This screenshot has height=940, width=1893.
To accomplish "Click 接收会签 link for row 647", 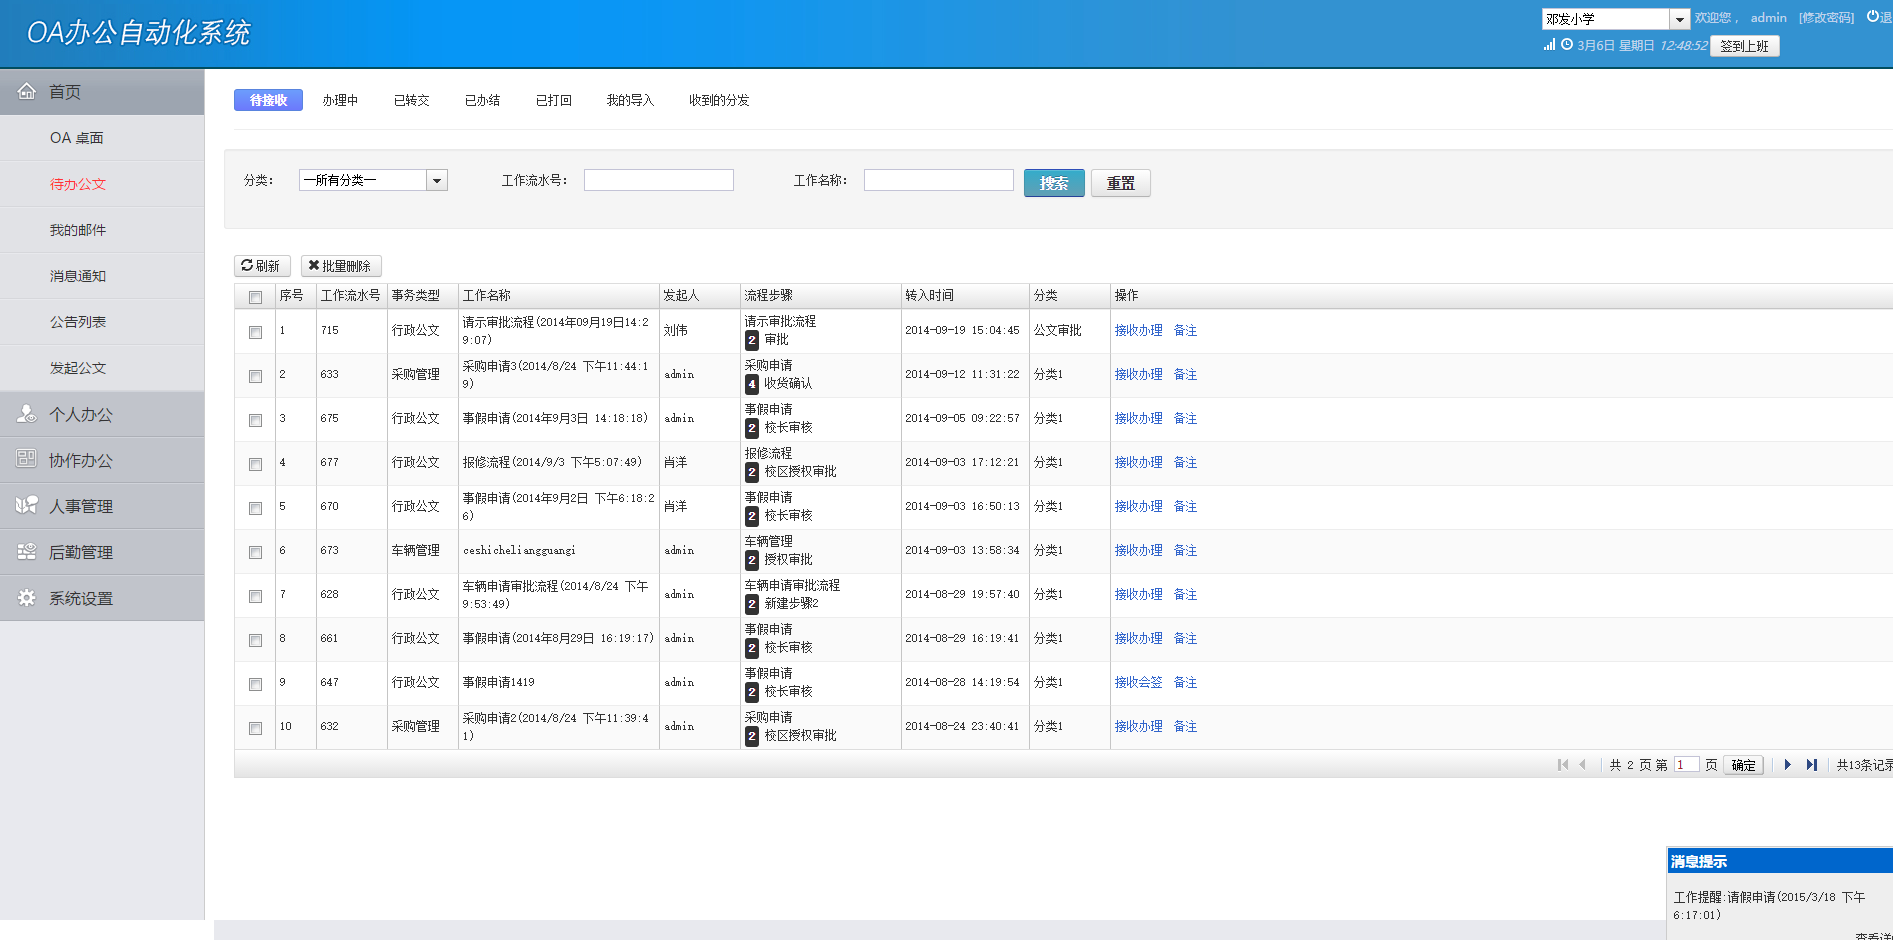I will (x=1139, y=682).
